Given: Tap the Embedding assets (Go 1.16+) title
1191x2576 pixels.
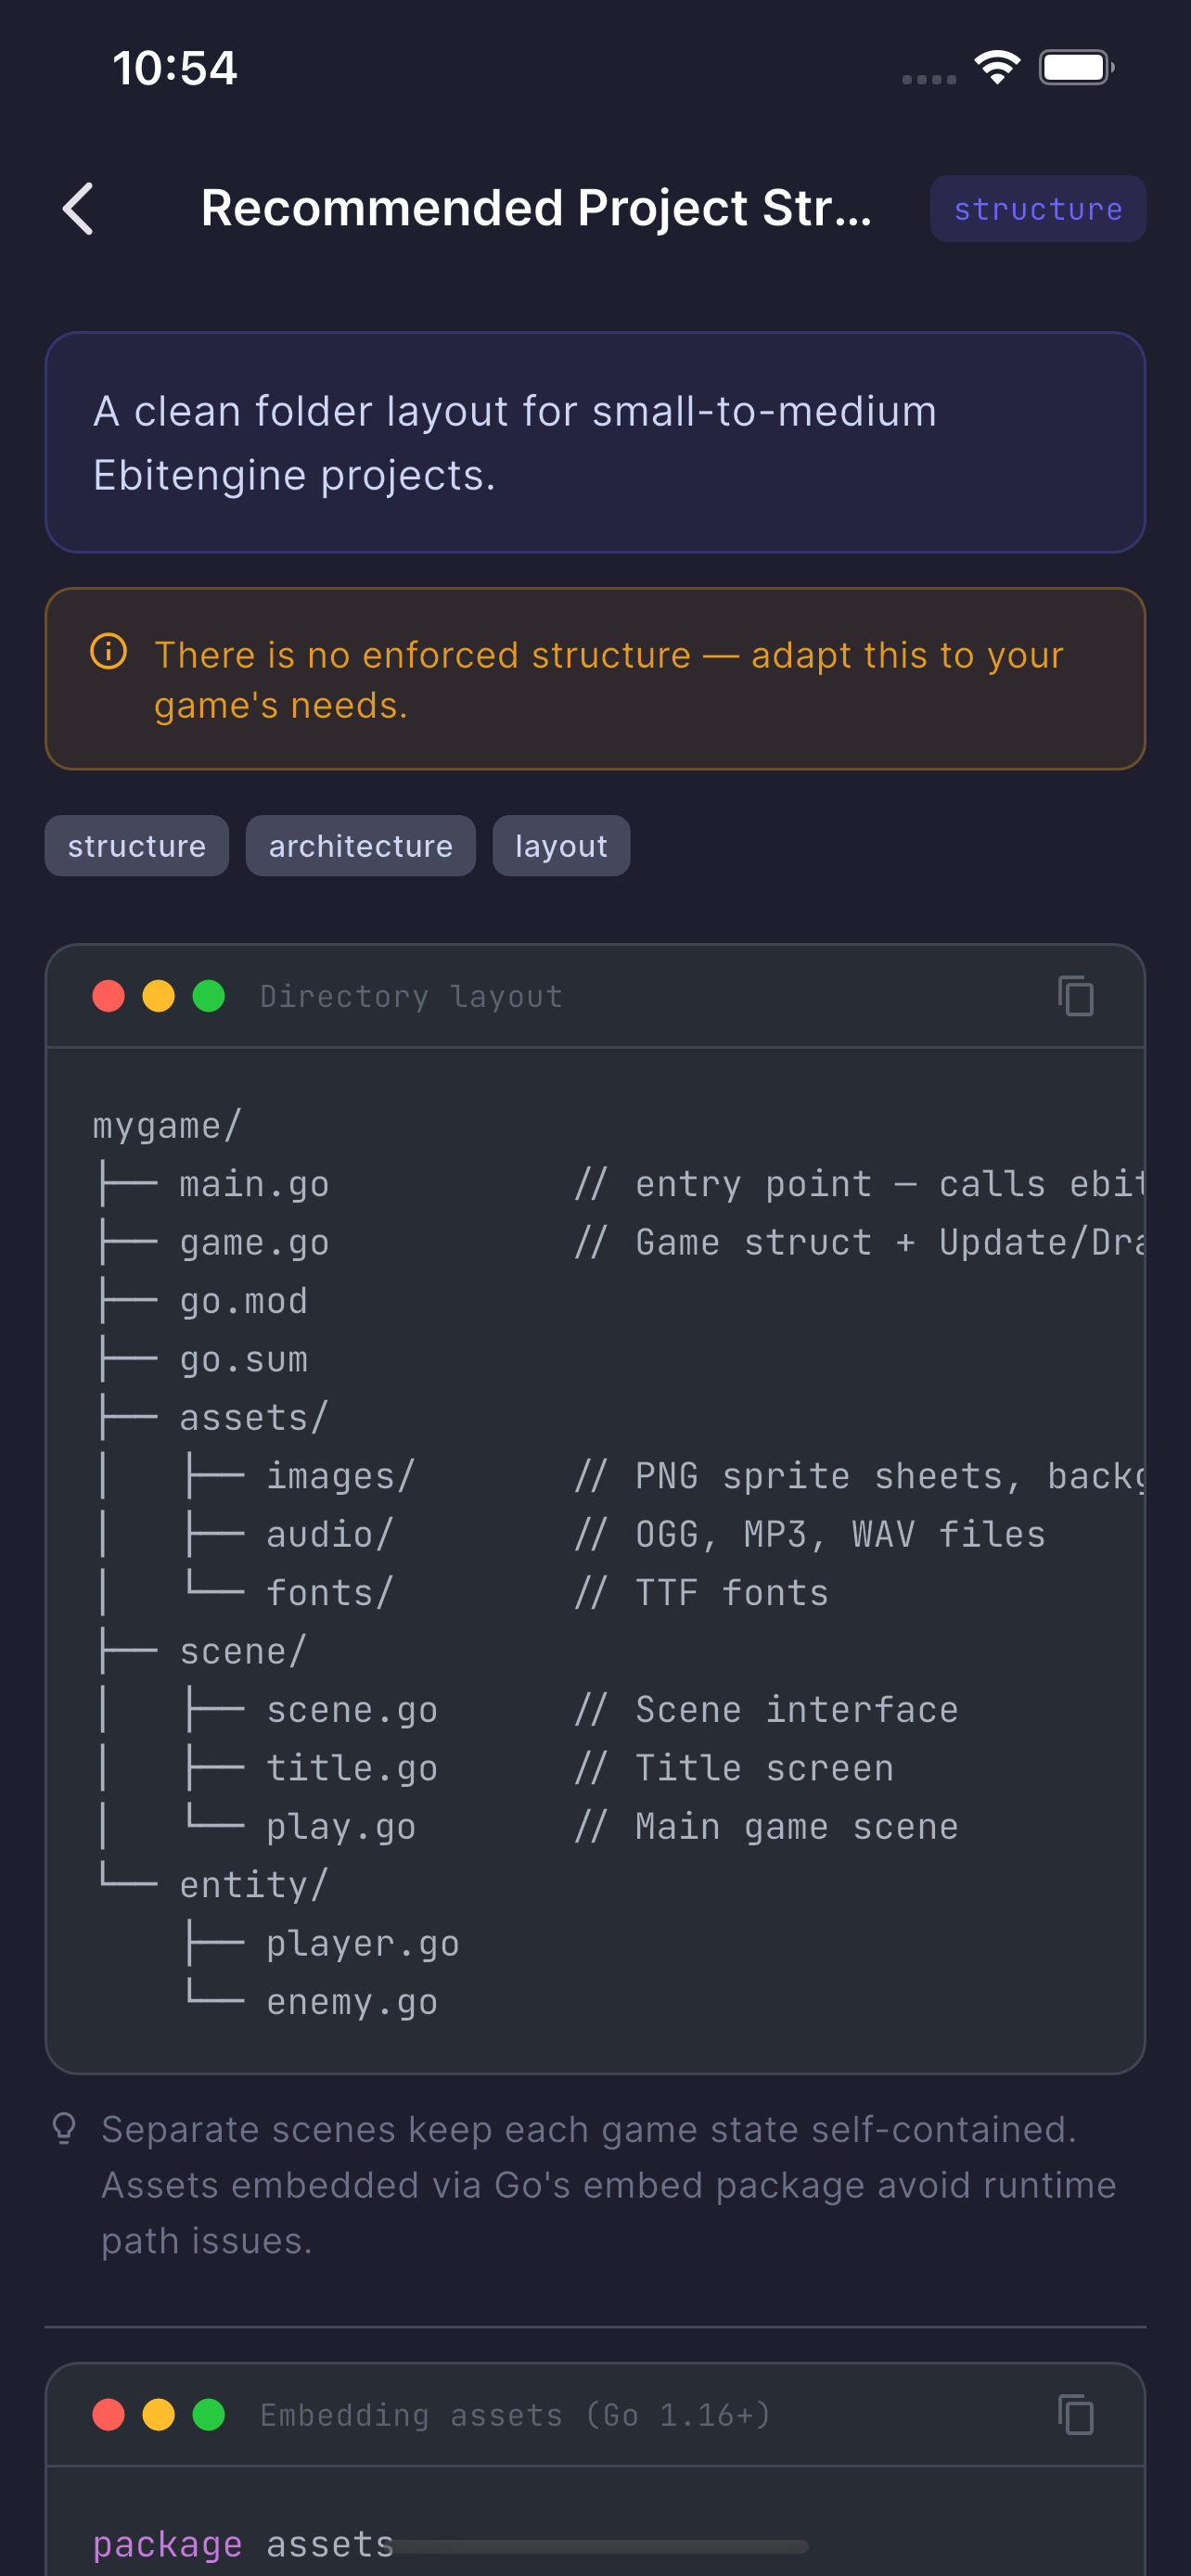Looking at the screenshot, I should pos(515,2415).
